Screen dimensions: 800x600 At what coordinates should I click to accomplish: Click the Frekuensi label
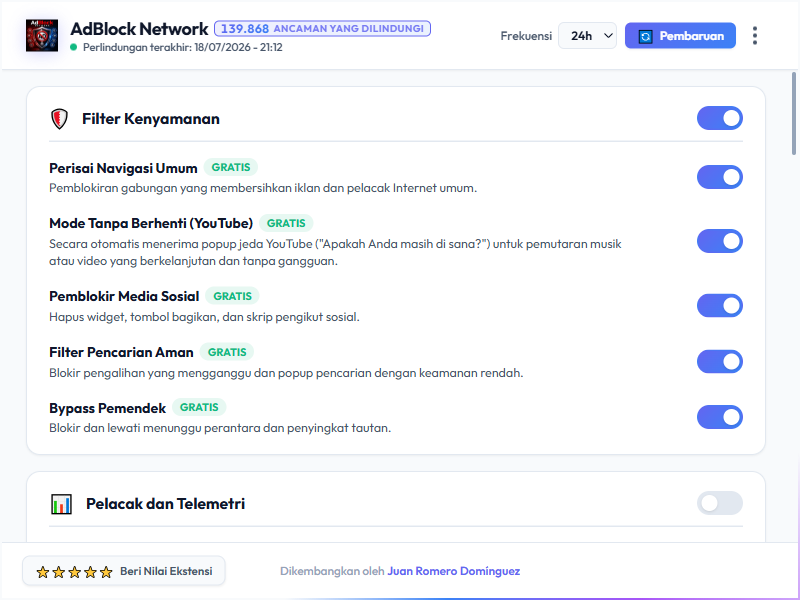coord(526,36)
